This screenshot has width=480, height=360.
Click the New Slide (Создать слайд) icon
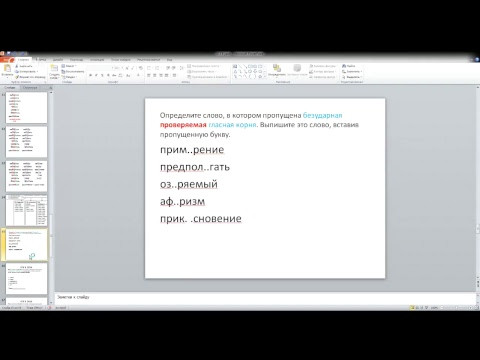54,68
